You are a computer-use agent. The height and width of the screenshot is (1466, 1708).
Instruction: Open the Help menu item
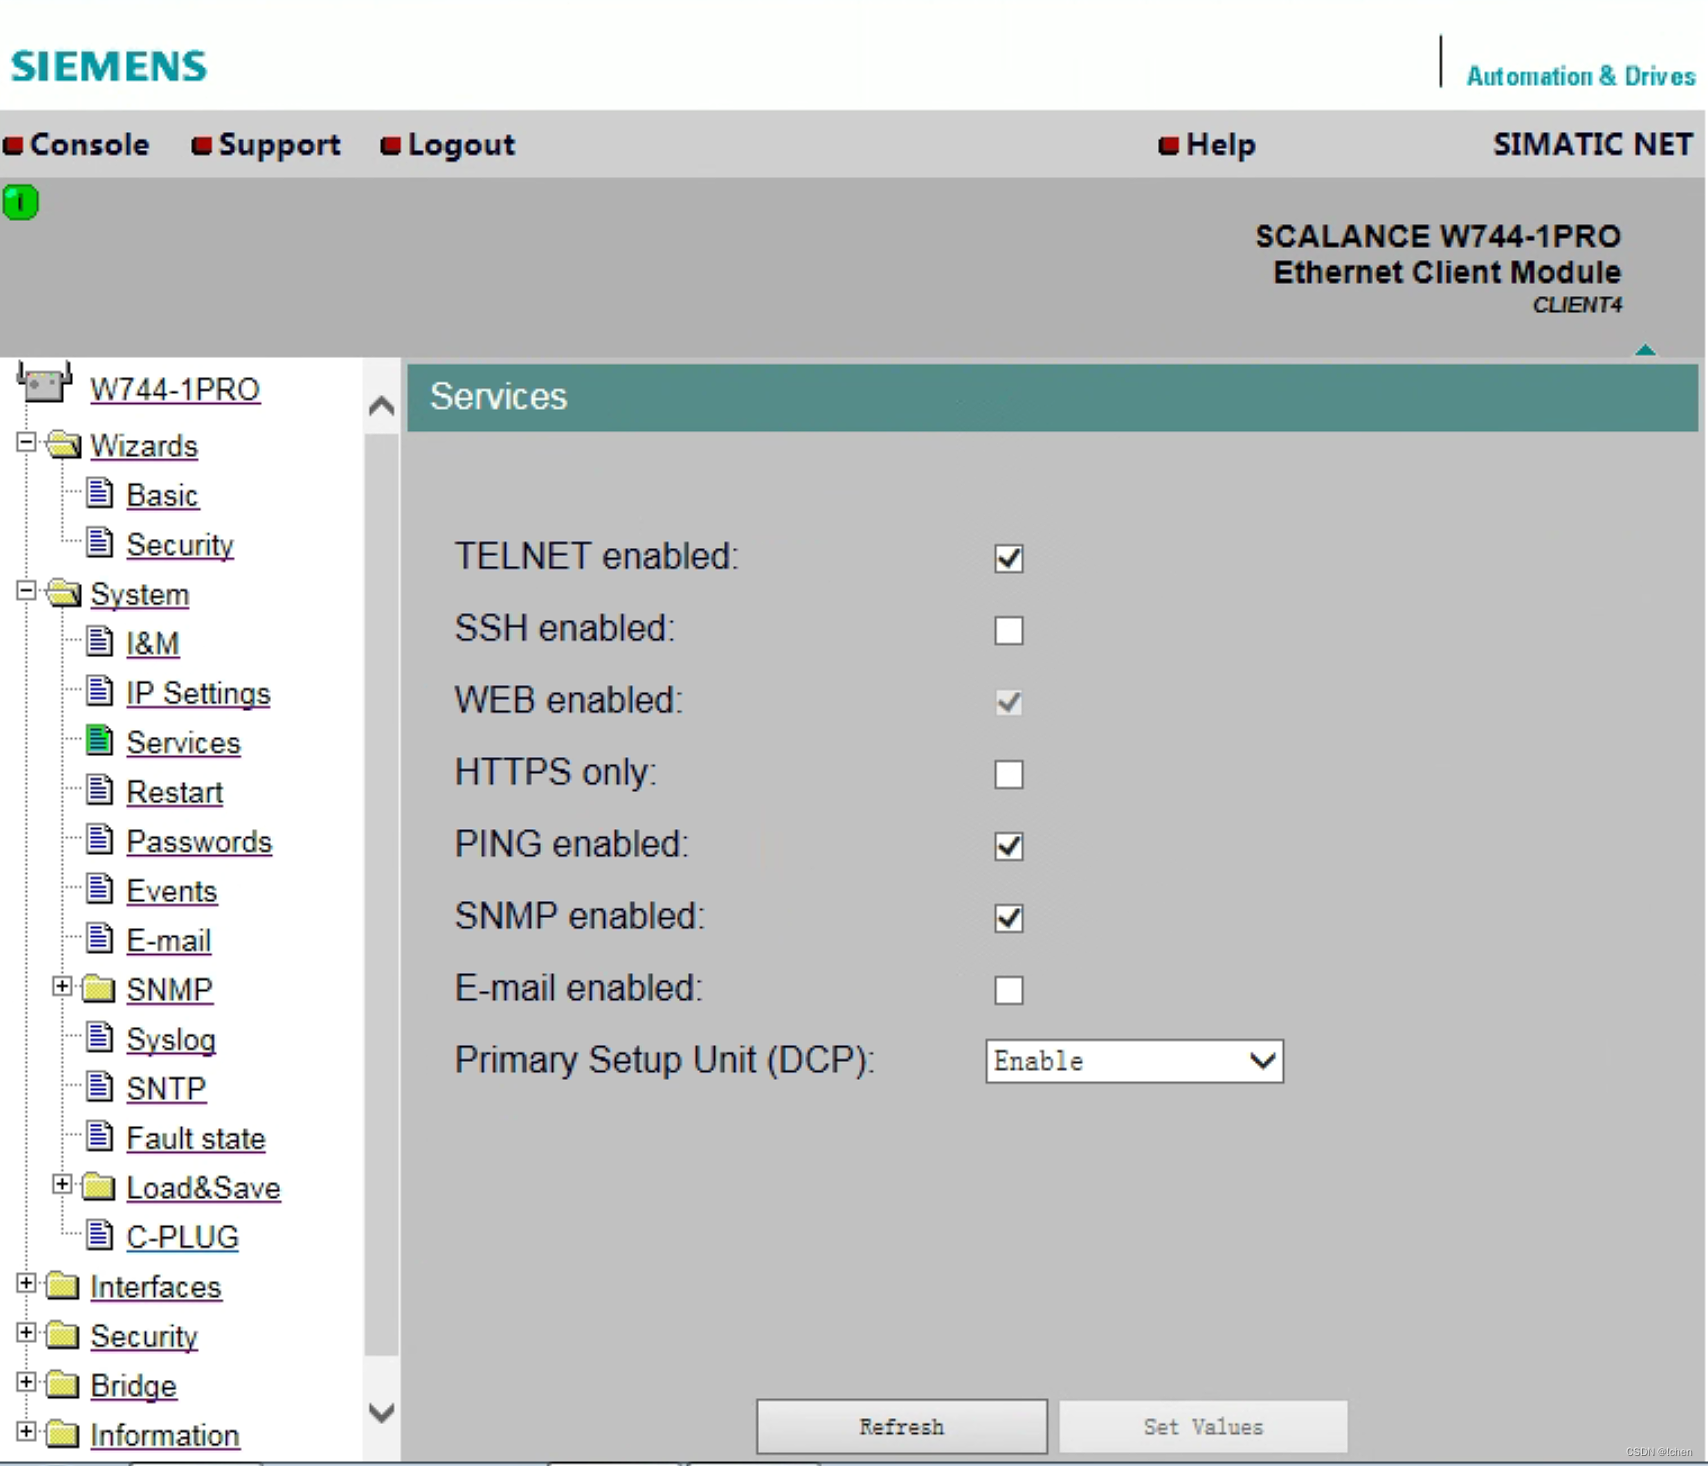(x=1207, y=145)
